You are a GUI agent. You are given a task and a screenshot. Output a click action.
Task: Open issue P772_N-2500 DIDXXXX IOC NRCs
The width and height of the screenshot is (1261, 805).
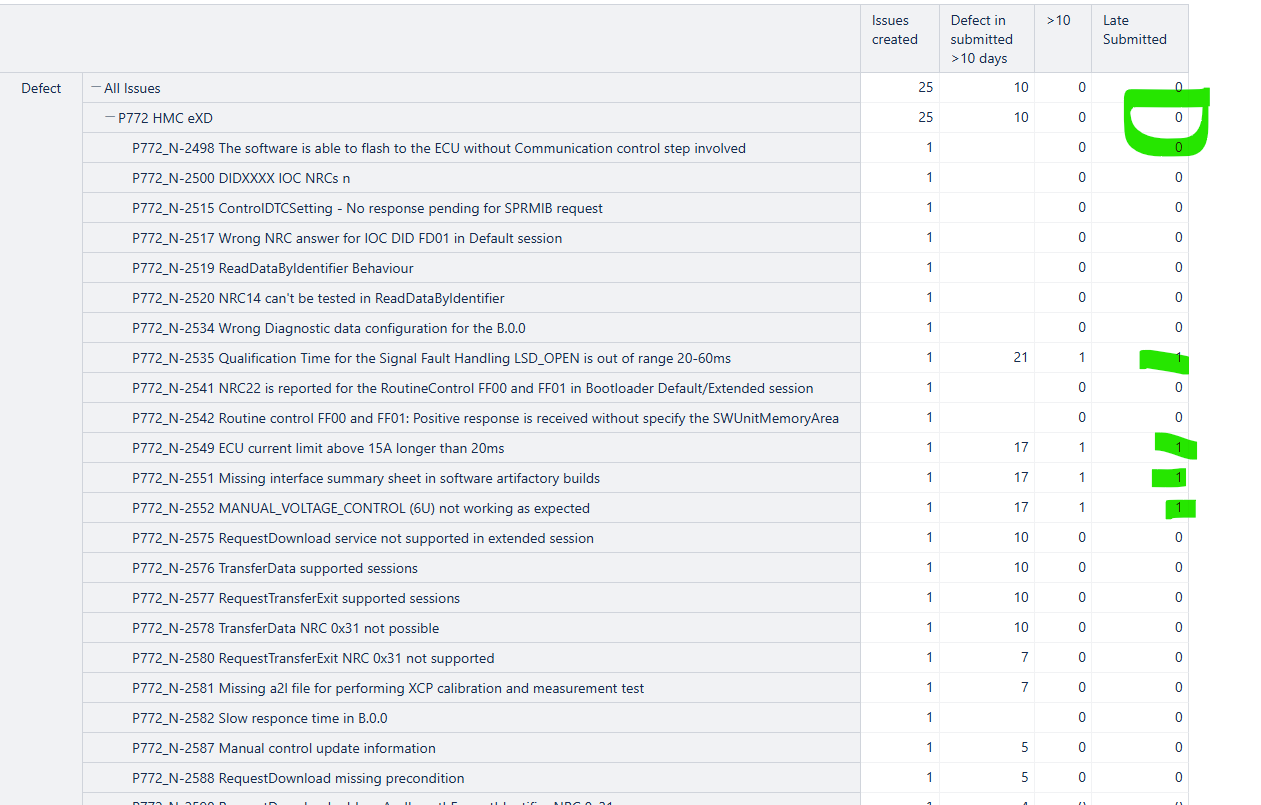point(241,178)
